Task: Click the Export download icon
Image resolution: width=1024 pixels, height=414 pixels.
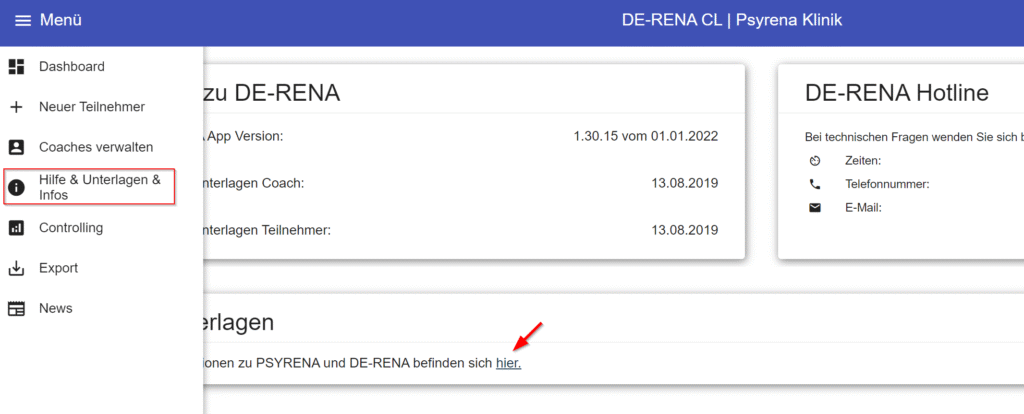Action: [16, 268]
